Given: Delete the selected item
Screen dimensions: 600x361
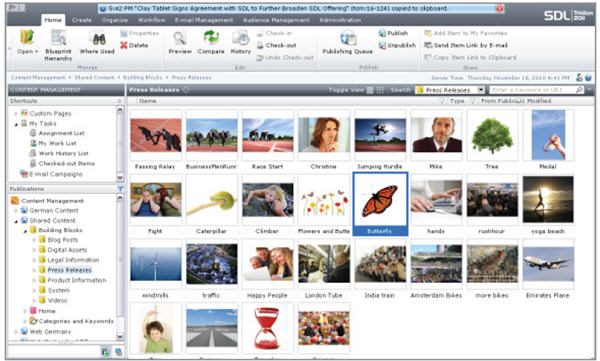Looking at the screenshot, I should pyautogui.click(x=134, y=45).
